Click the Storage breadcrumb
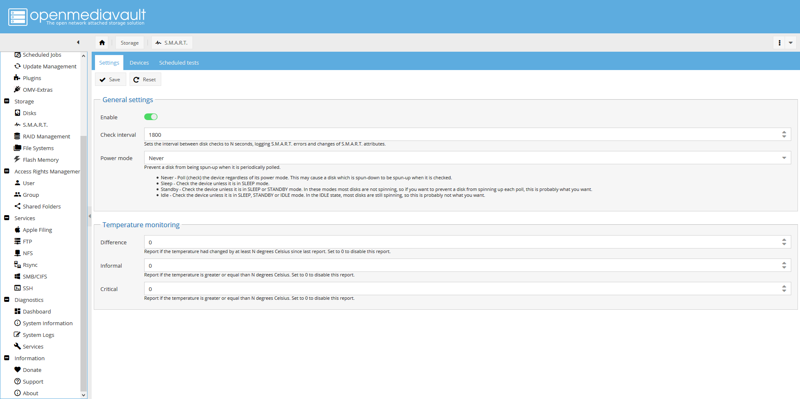This screenshot has height=399, width=800. (x=130, y=43)
